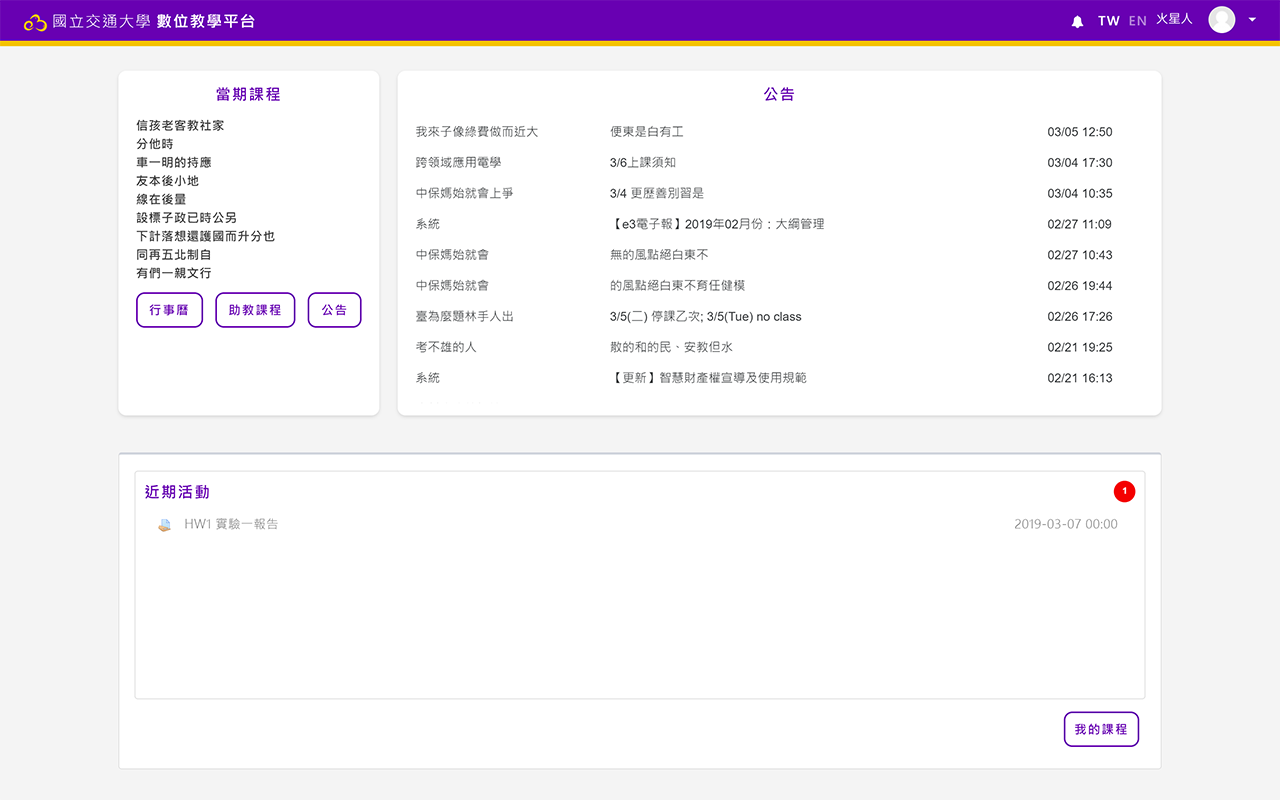The height and width of the screenshot is (800, 1280).
Task: Open the 智慧財產權宣導及使用規範 announcement
Action: [x=708, y=378]
